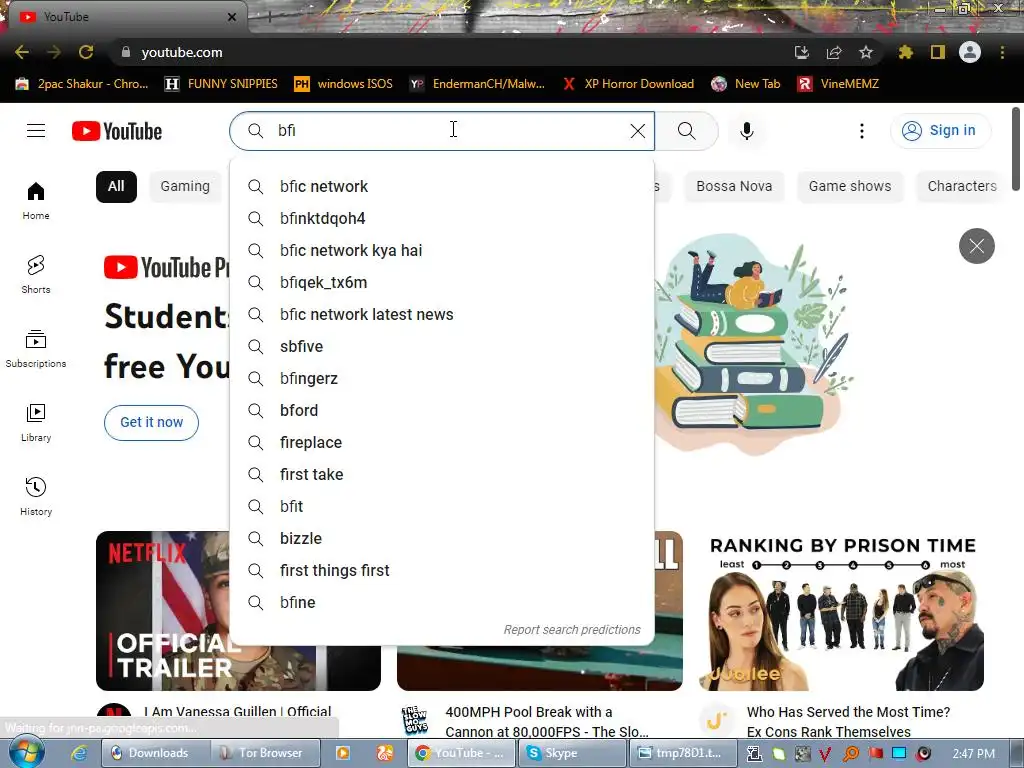This screenshot has height=768, width=1024.
Task: Choose 'bfingerz' suggestion
Action: (x=442, y=378)
